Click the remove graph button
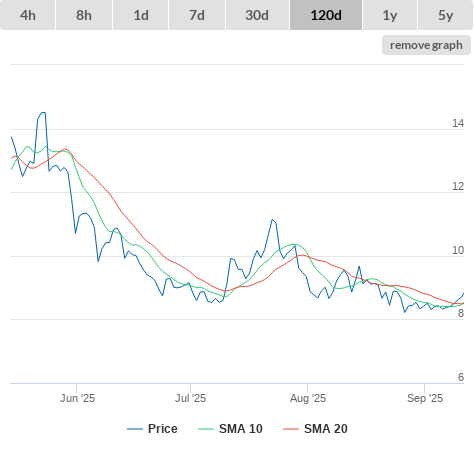 tap(426, 45)
